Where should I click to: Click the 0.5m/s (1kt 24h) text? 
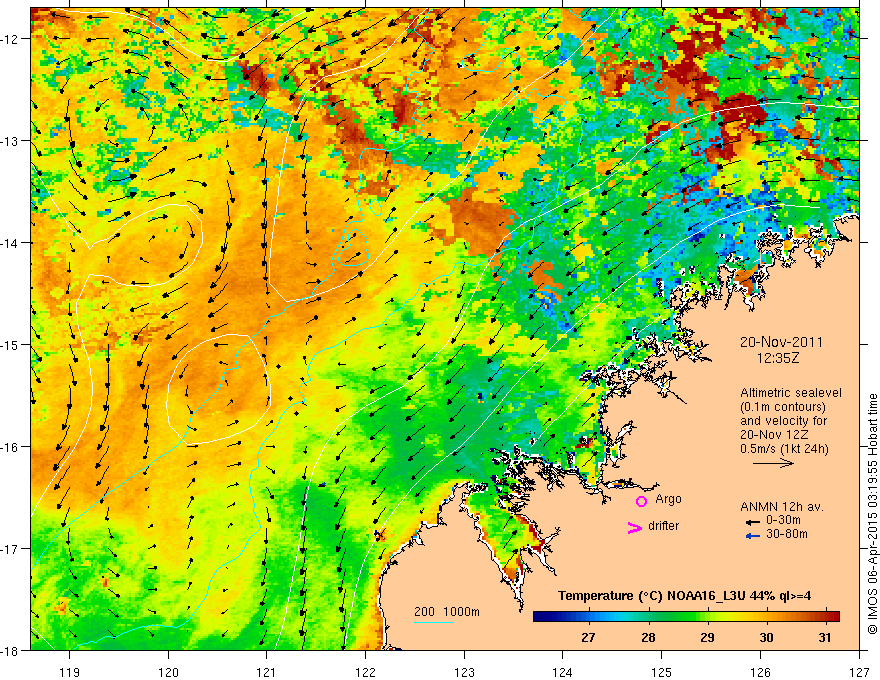784,449
